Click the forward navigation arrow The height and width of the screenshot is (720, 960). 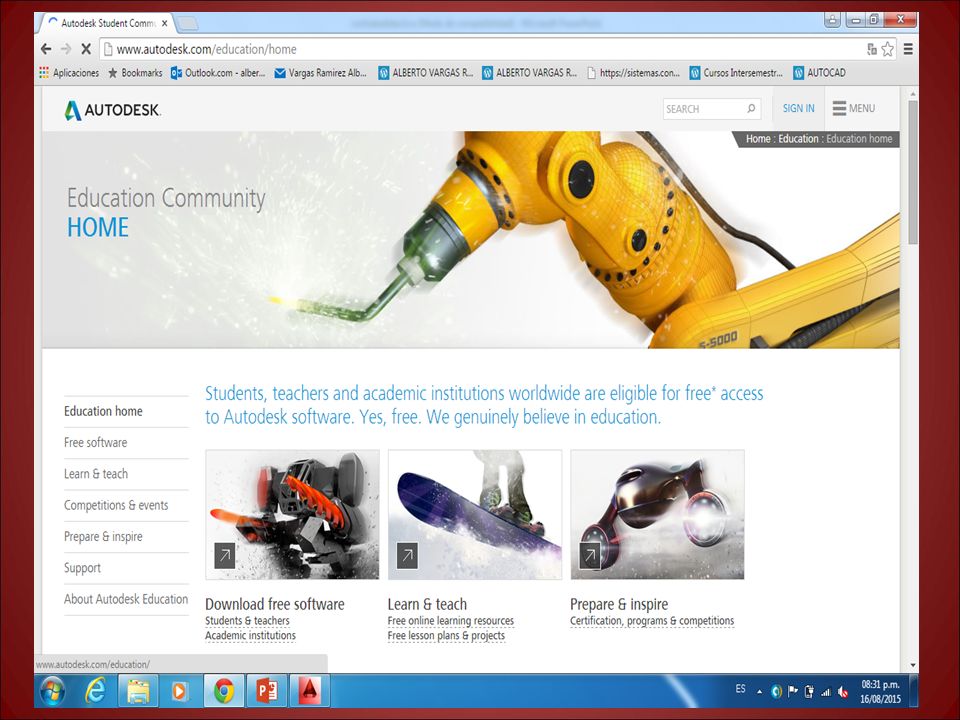coord(66,49)
